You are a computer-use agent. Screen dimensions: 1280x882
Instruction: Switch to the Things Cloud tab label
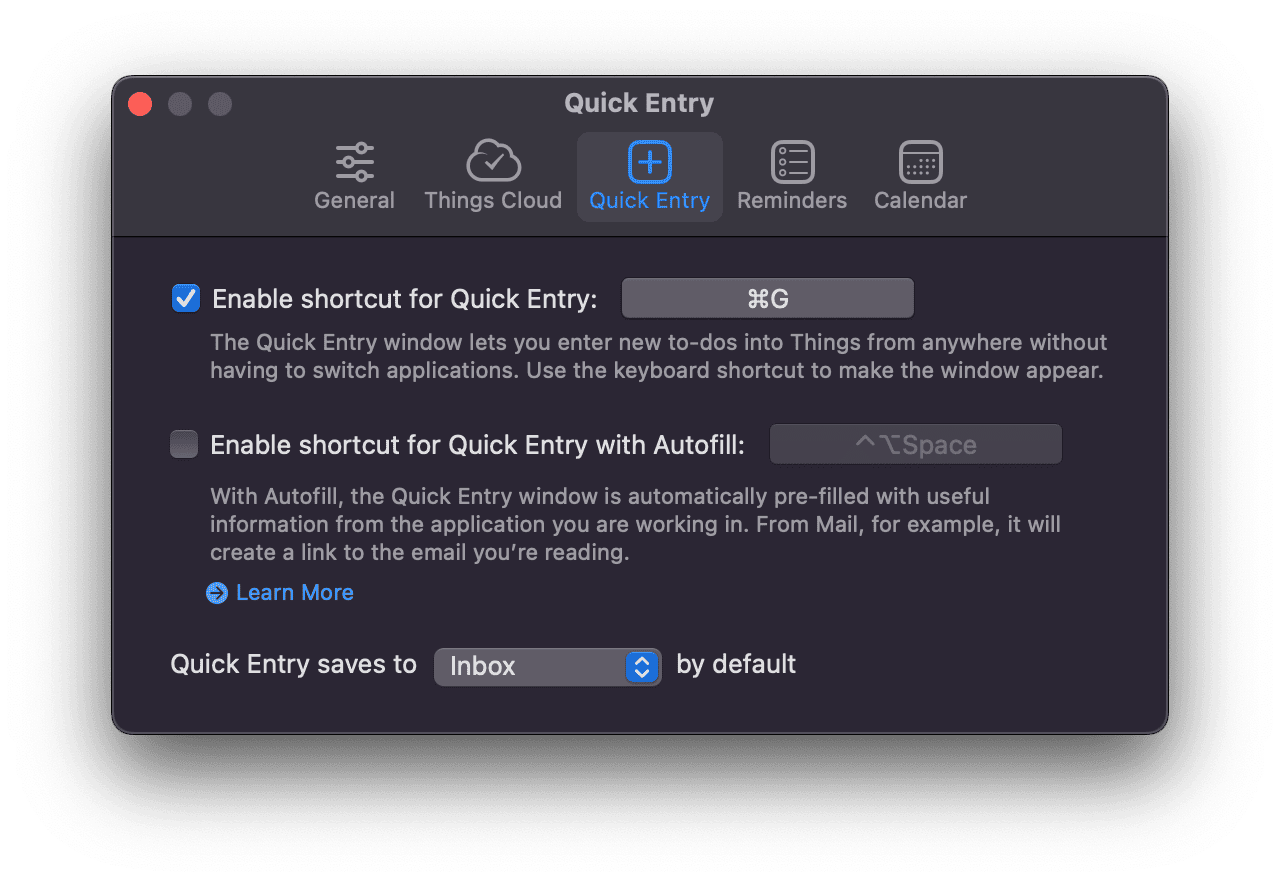pos(493,200)
